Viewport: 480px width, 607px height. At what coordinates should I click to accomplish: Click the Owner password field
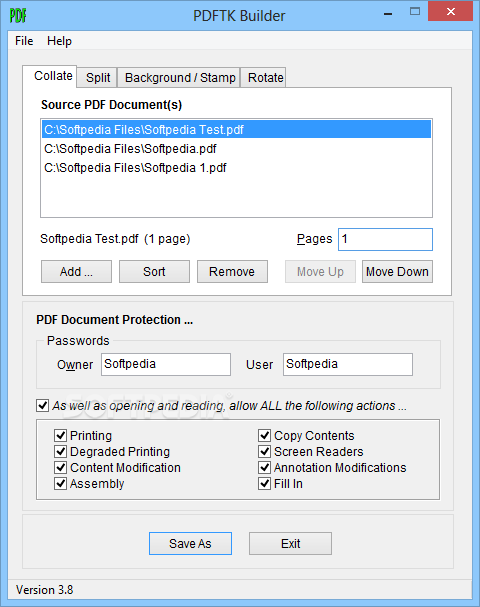(166, 364)
